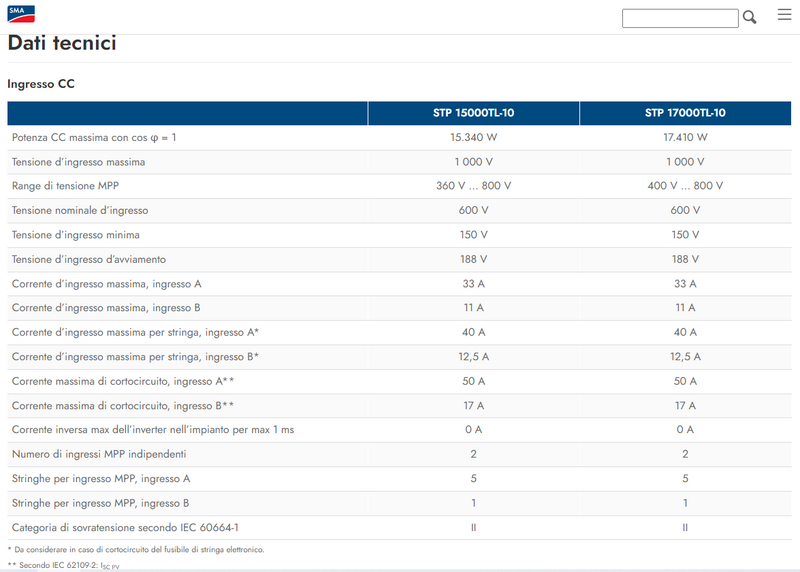This screenshot has height=572, width=800.
Task: Click the 360 V ... 800 V cell
Action: 473,186
